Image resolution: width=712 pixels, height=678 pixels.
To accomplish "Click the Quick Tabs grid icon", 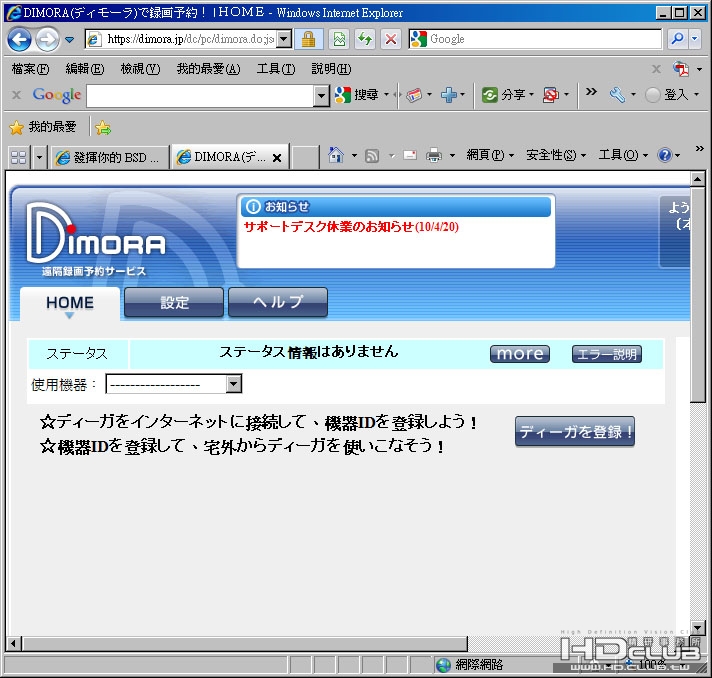I will click(19, 157).
